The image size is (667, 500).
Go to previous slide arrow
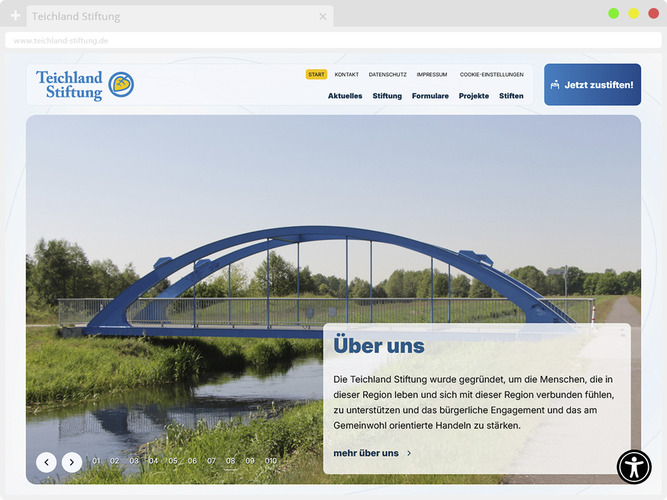[x=46, y=462]
